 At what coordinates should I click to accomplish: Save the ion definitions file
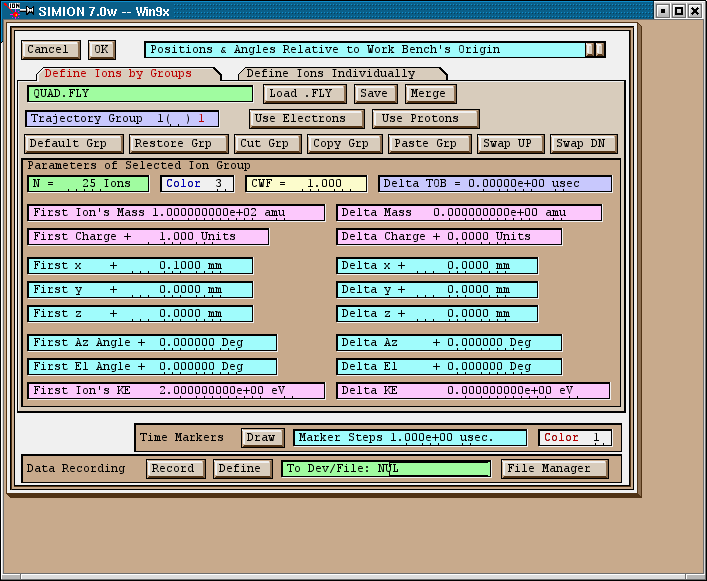(x=376, y=94)
